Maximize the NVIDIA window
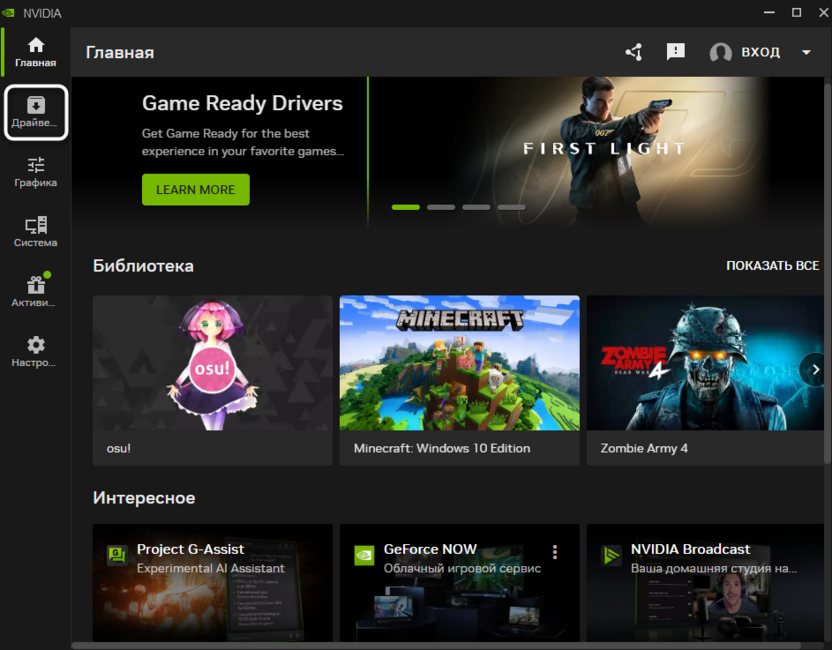 [796, 12]
